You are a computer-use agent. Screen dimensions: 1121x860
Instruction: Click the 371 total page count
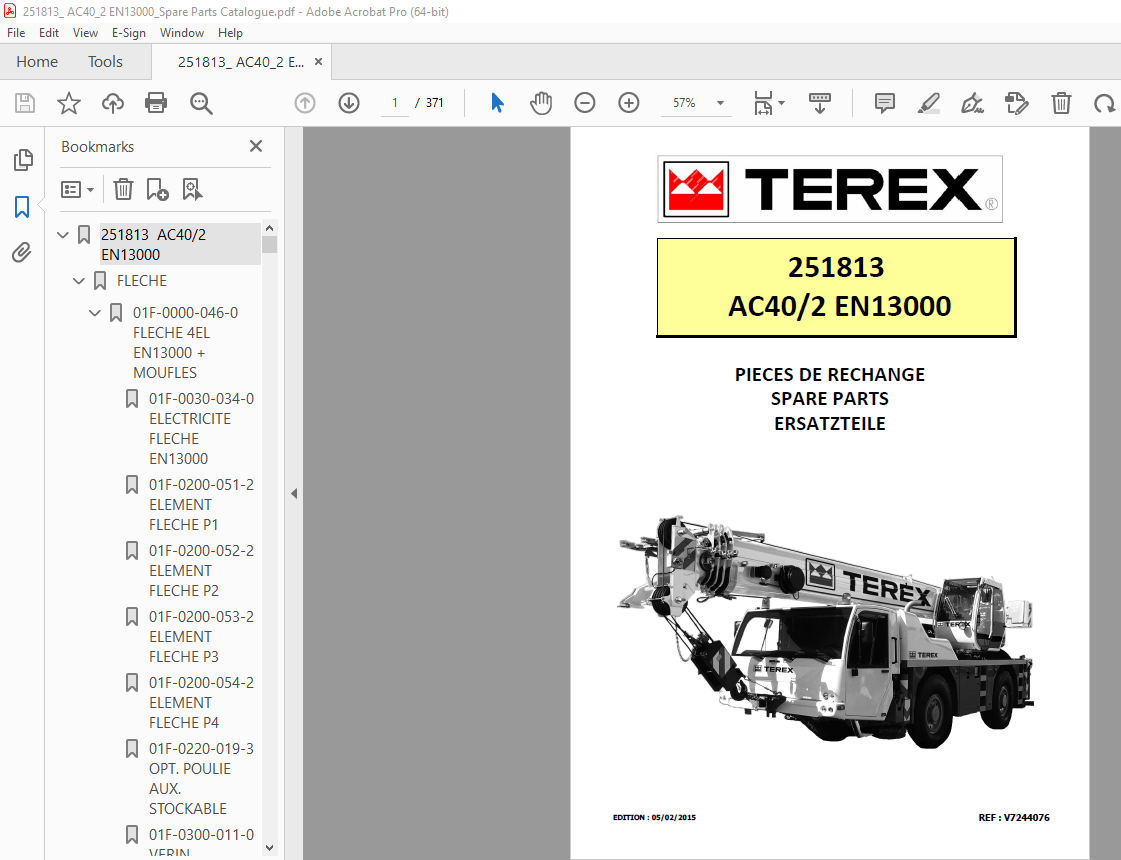pyautogui.click(x=435, y=103)
